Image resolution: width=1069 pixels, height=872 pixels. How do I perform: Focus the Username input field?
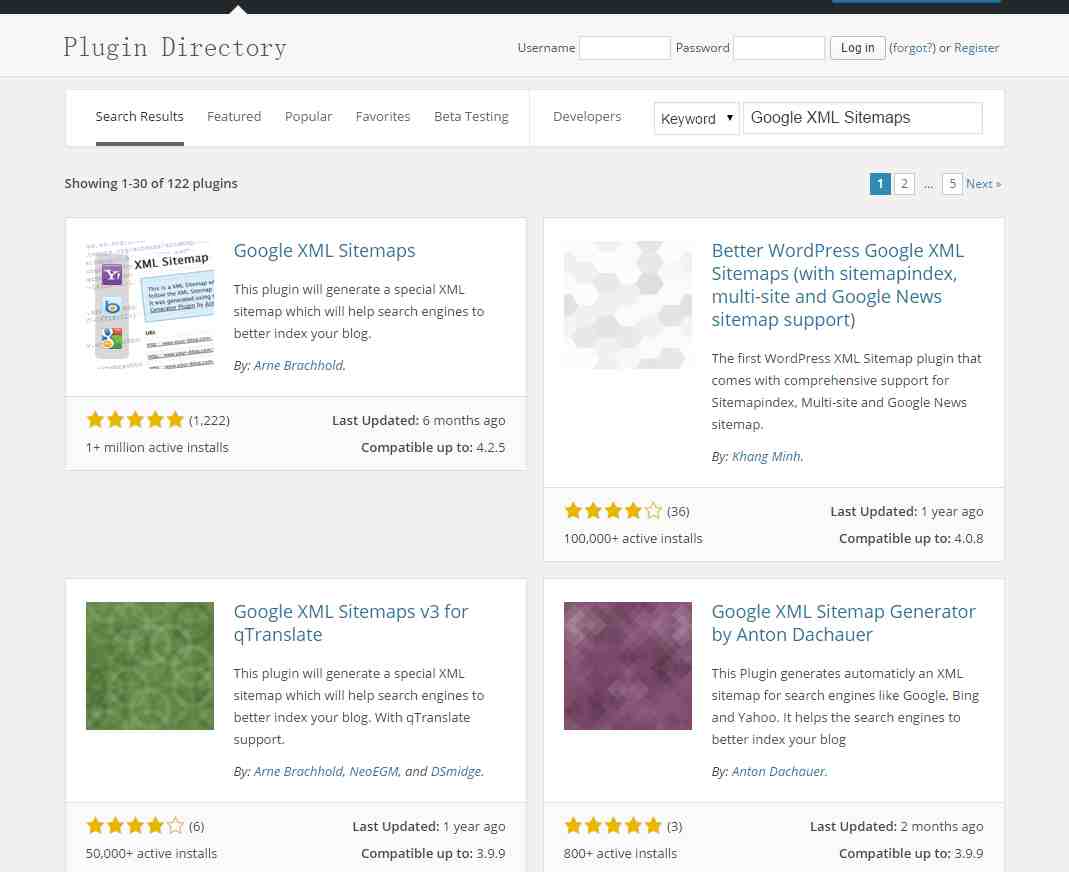pos(624,48)
